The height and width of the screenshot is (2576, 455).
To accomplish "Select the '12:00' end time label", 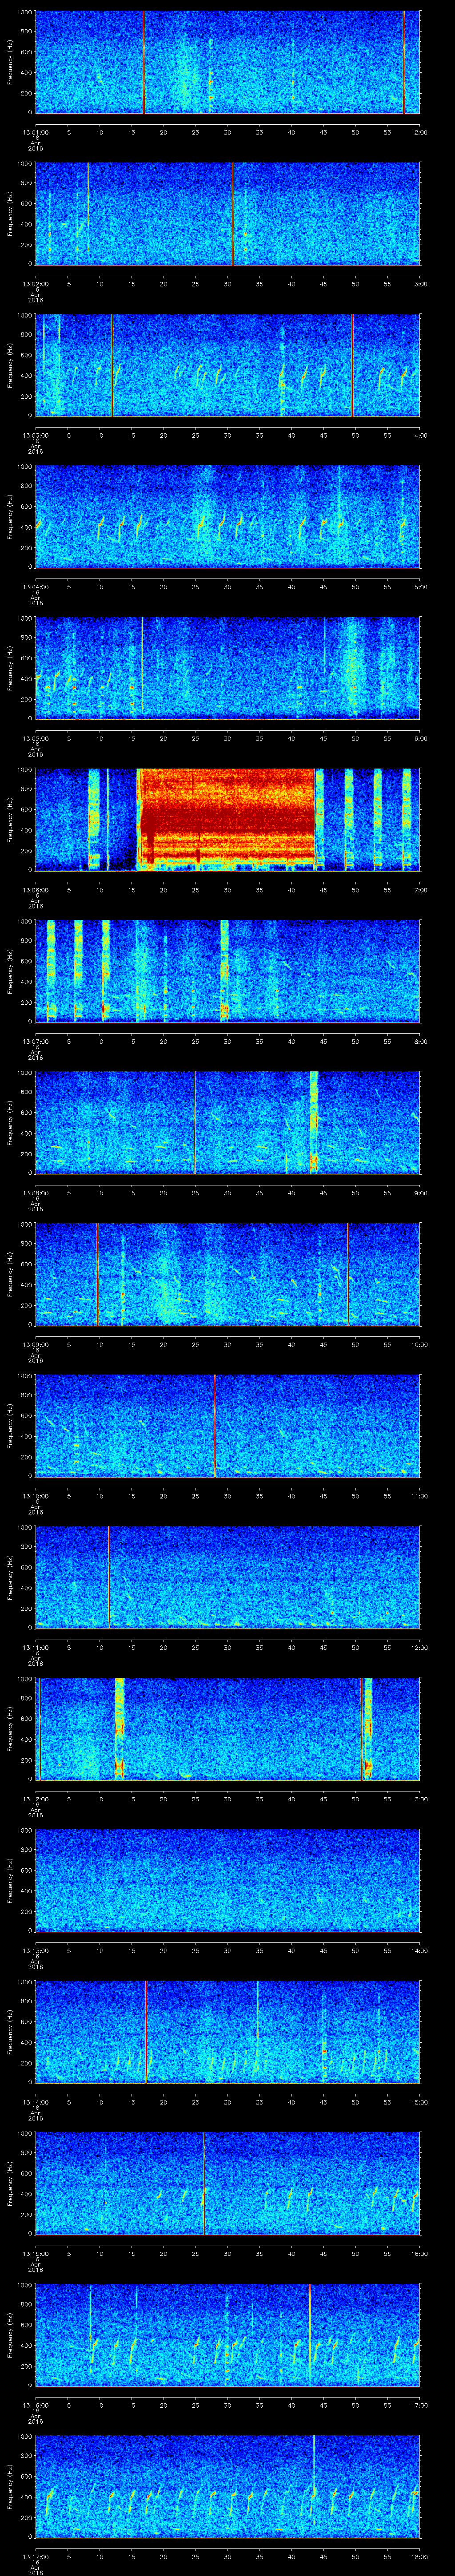I will 419,1647.
